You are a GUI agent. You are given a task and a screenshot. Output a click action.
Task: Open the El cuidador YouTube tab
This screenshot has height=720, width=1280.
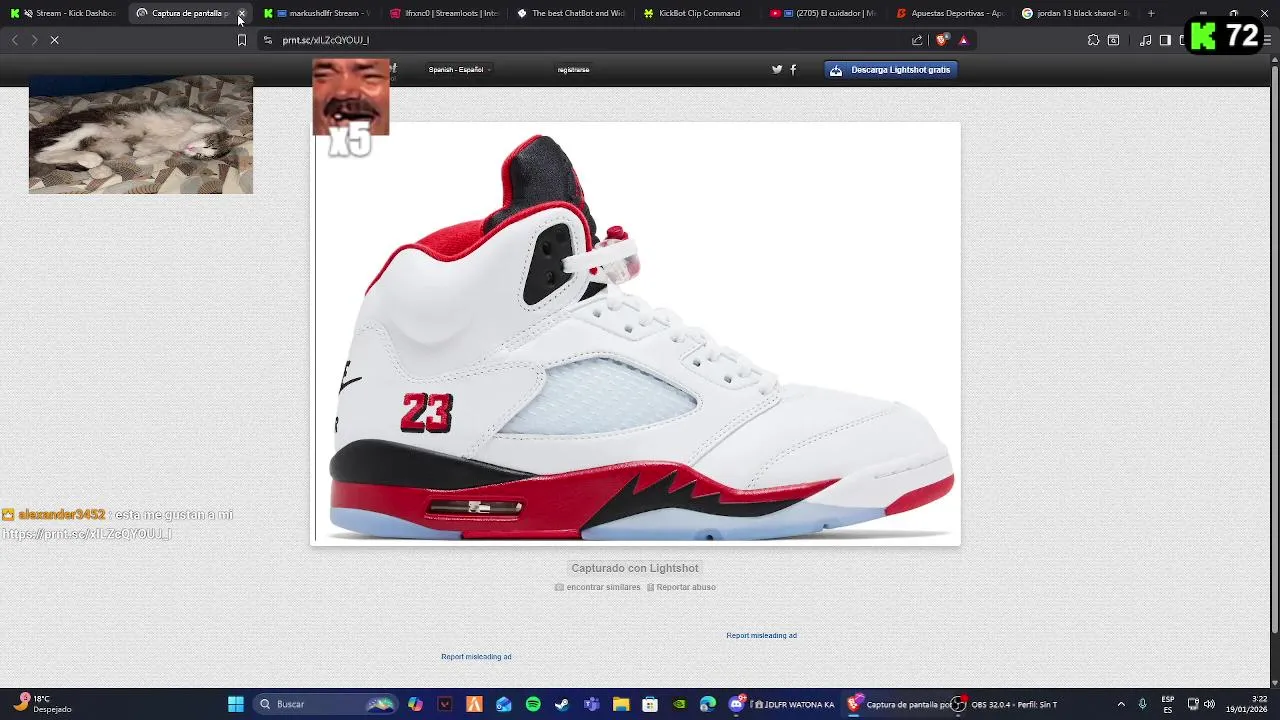(824, 13)
